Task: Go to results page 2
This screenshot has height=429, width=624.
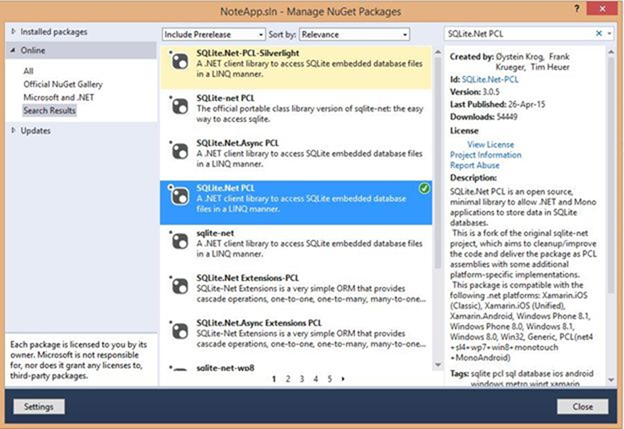Action: [x=288, y=379]
